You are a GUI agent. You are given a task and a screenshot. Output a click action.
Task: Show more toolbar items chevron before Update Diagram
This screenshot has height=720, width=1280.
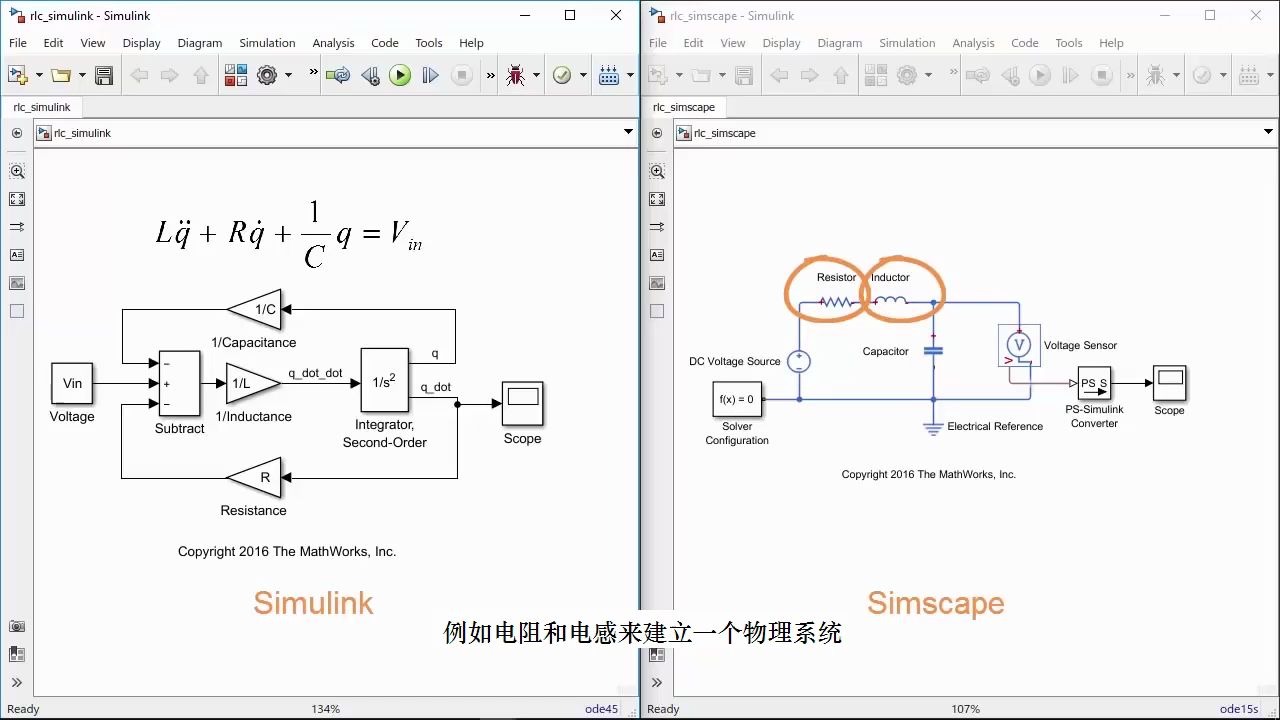(x=314, y=73)
